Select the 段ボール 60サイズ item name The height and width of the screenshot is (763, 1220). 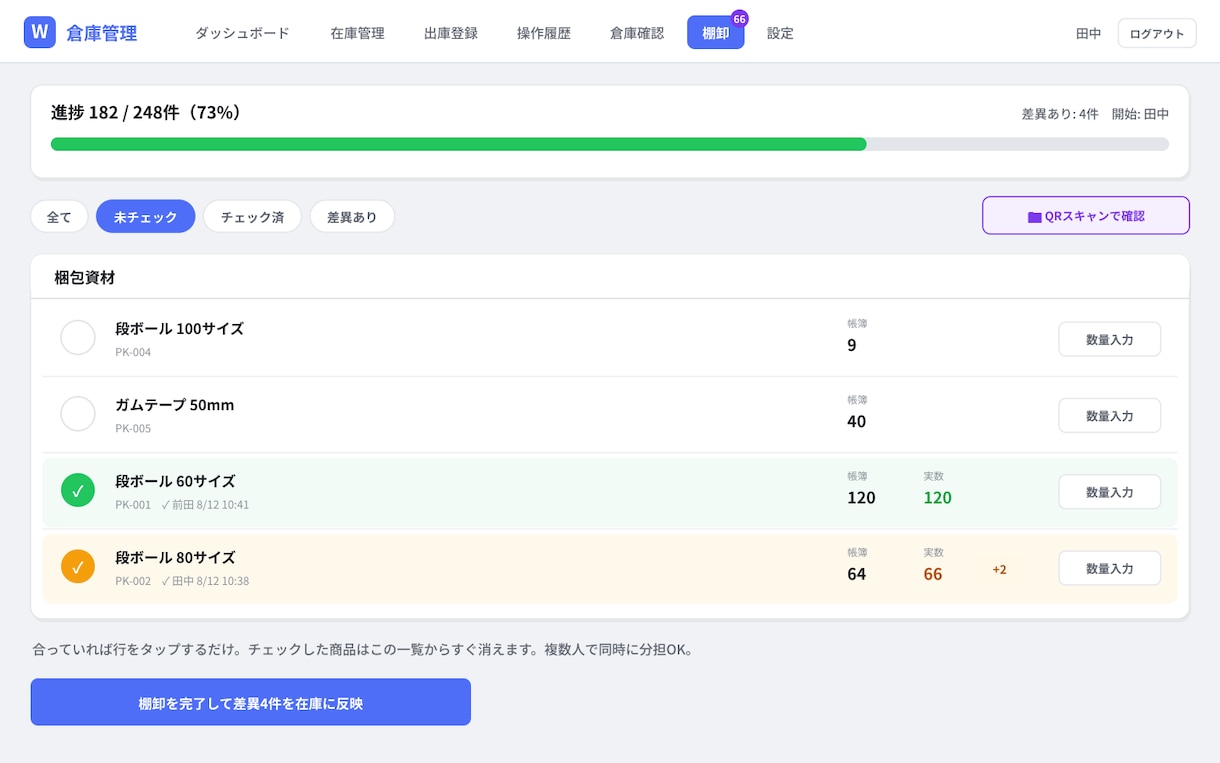click(175, 480)
